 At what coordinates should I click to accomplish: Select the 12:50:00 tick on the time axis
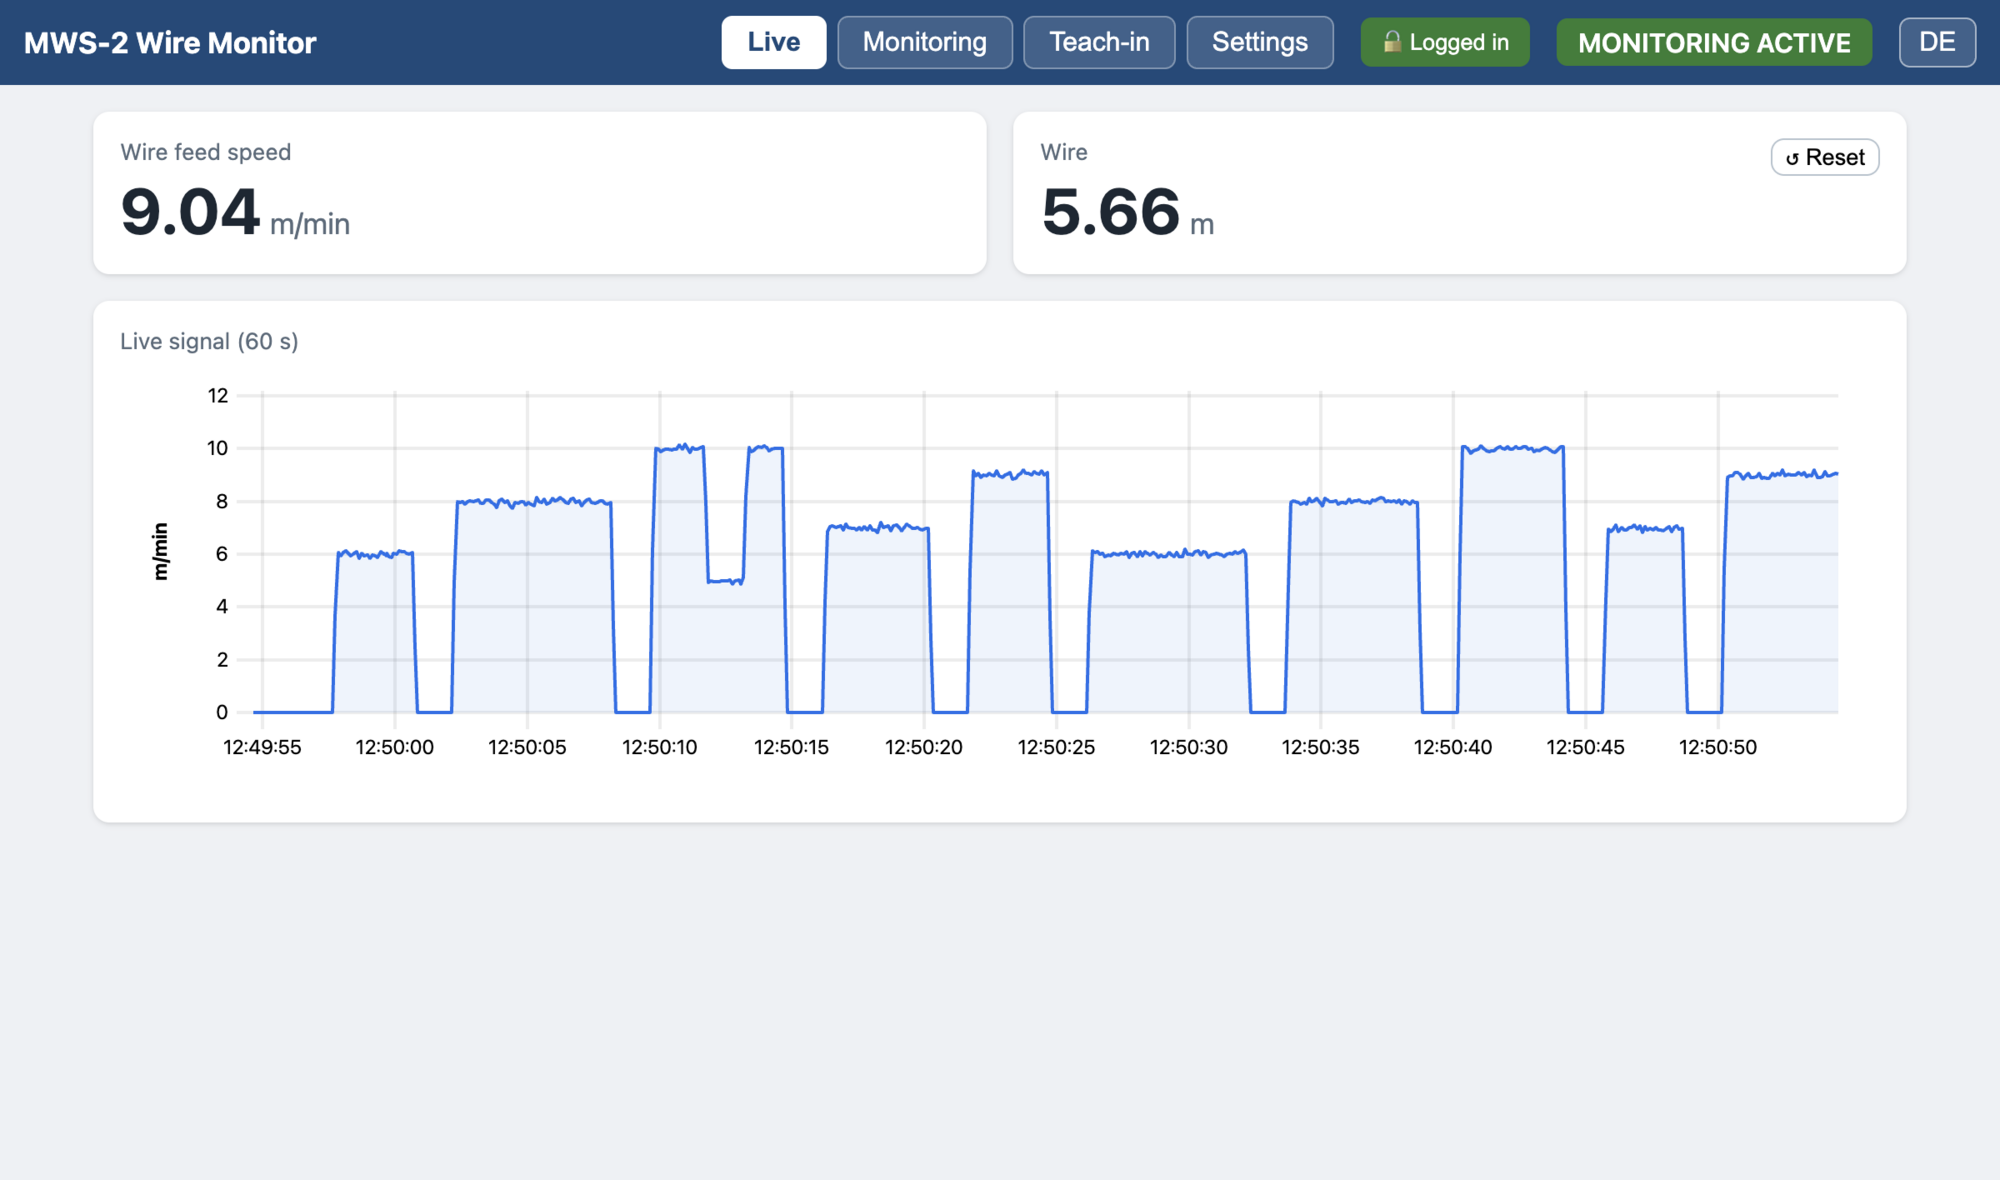(395, 747)
